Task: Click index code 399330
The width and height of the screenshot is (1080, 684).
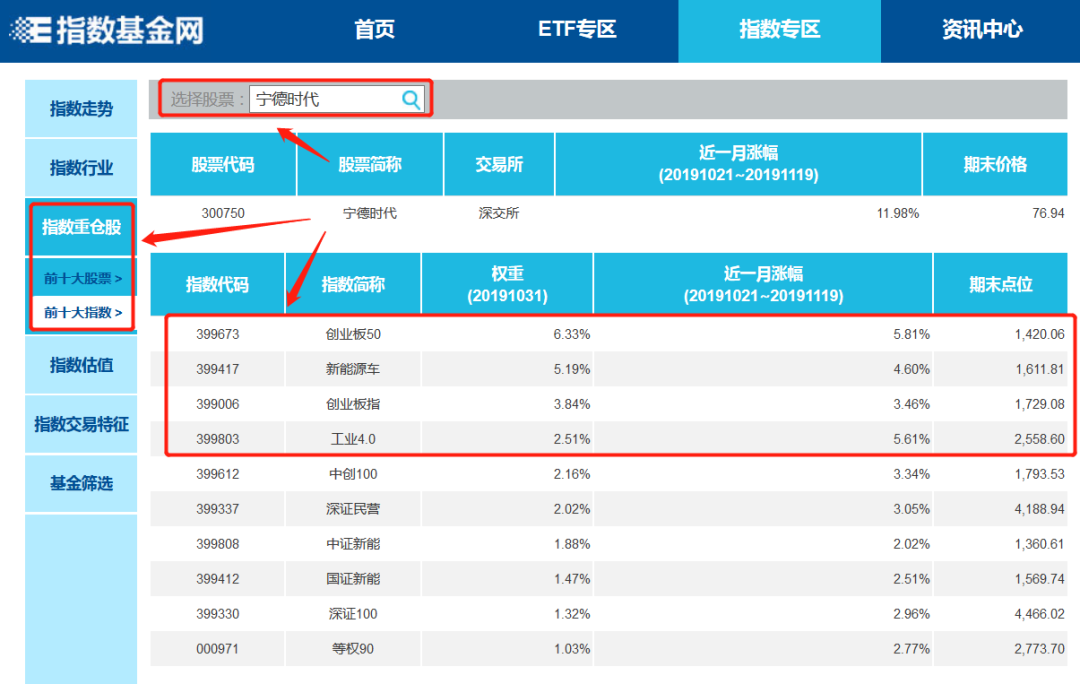Action: 218,614
